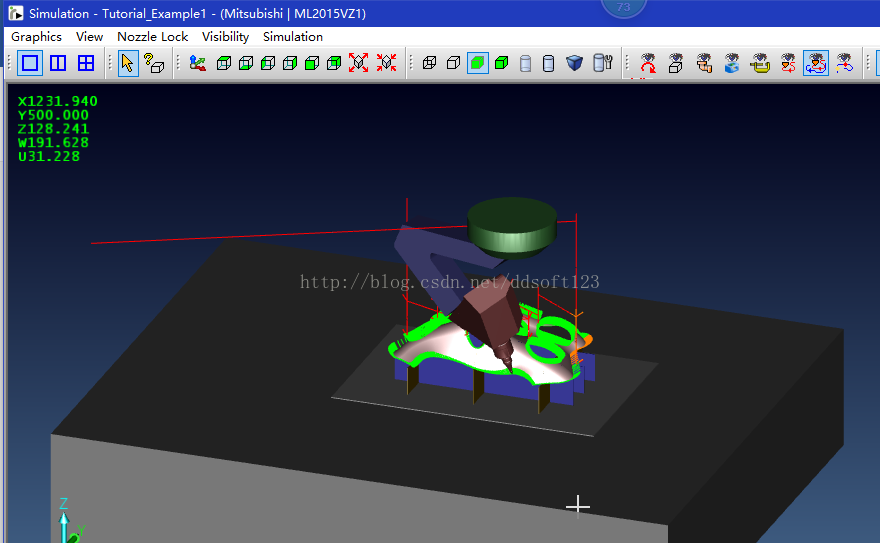Click zoom icon with inward red arrows
Viewport: 880px width, 543px height.
click(387, 63)
